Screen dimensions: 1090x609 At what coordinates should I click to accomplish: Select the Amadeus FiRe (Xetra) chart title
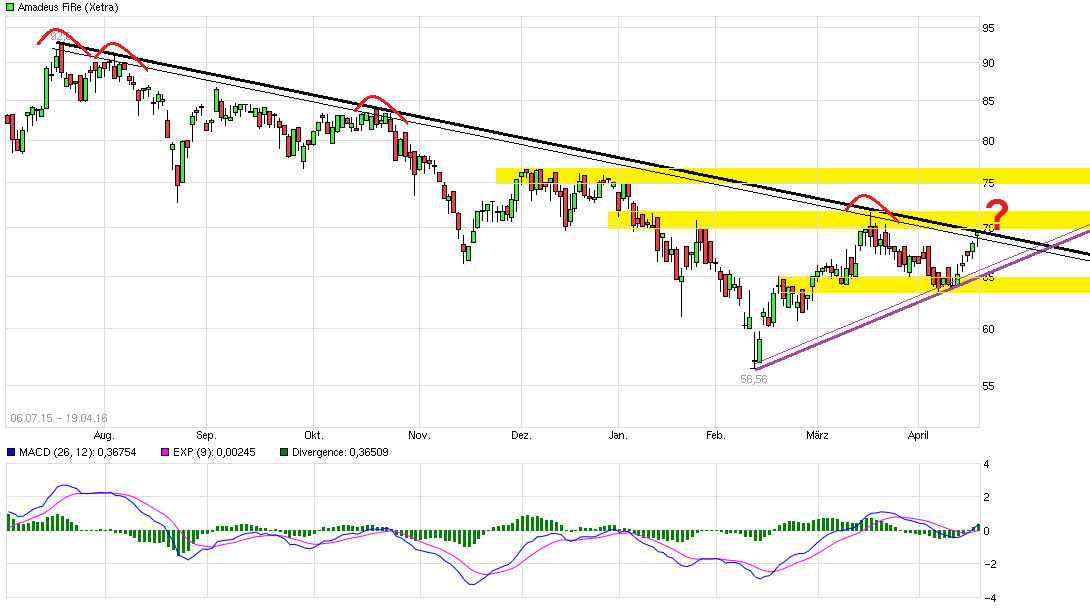(x=63, y=7)
